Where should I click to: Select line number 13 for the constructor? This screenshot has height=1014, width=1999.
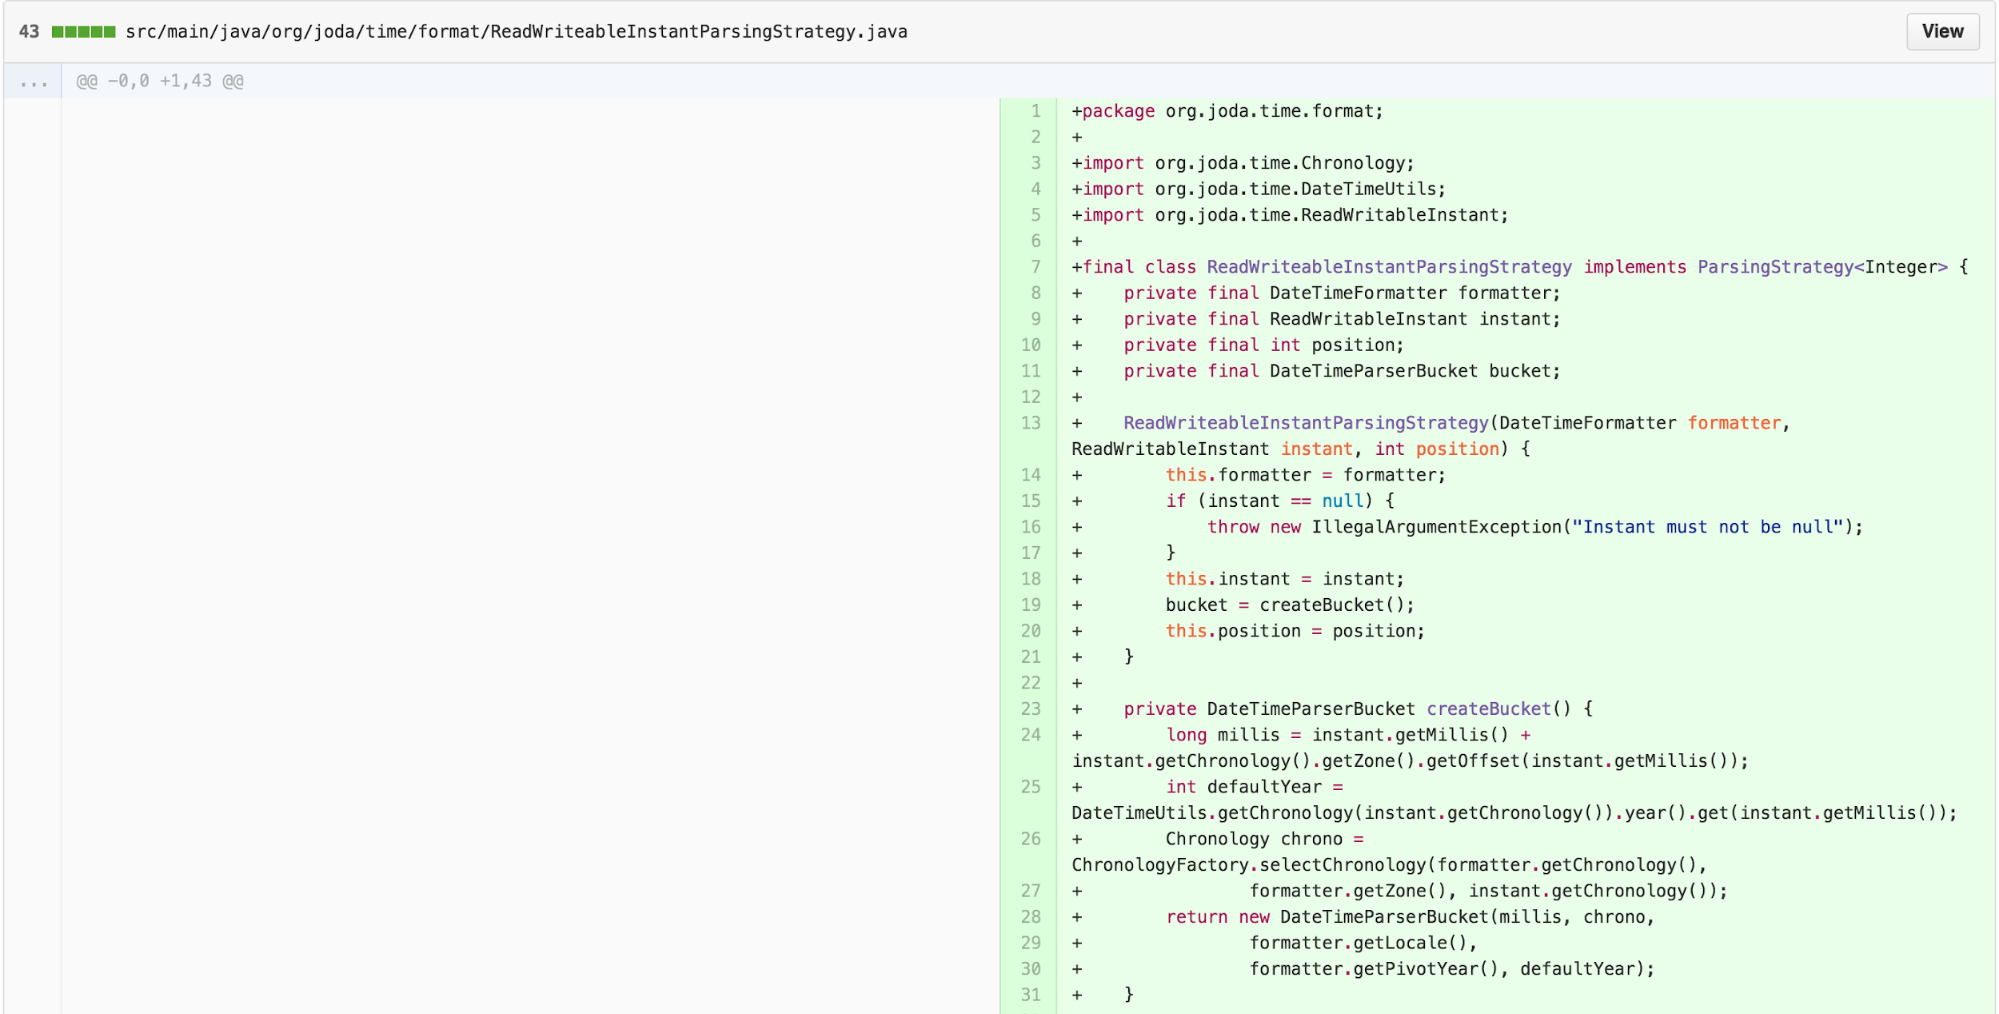(1031, 423)
